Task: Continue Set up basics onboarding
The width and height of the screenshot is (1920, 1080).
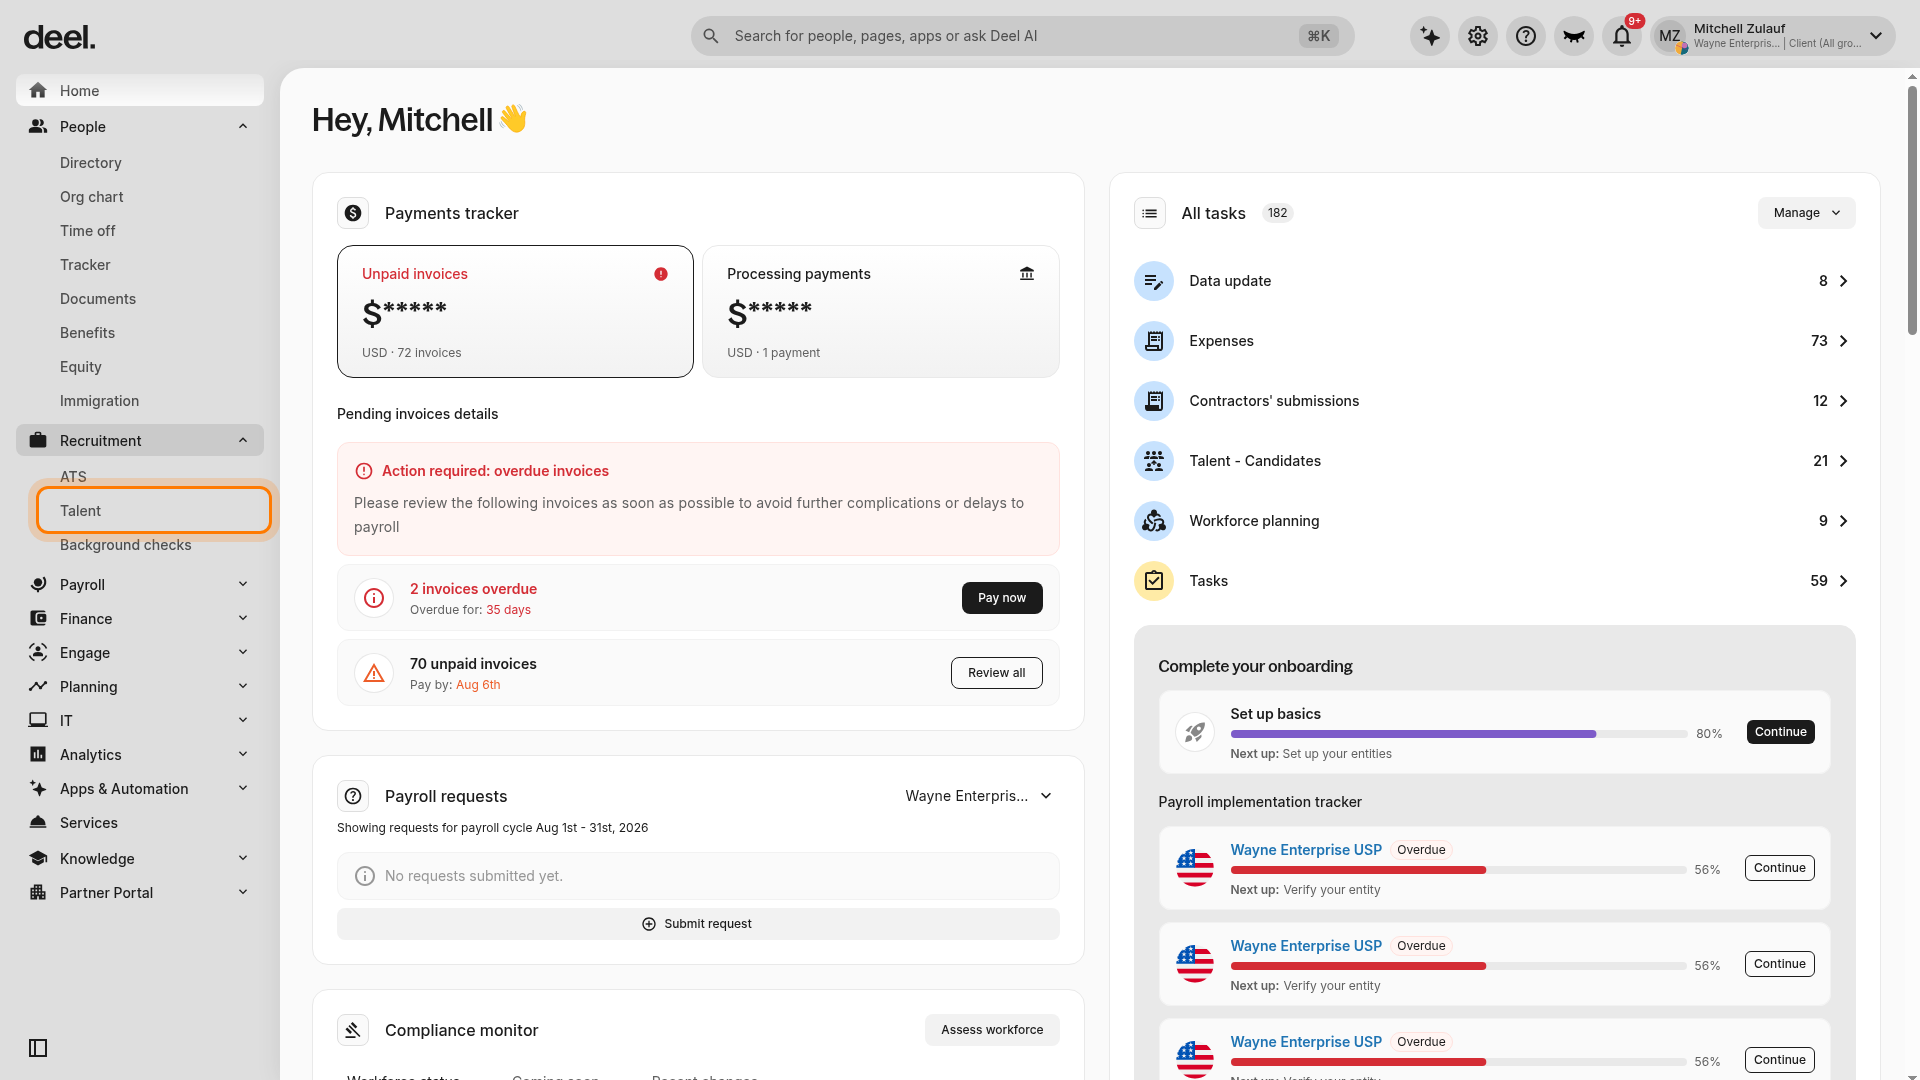Action: [x=1781, y=732]
